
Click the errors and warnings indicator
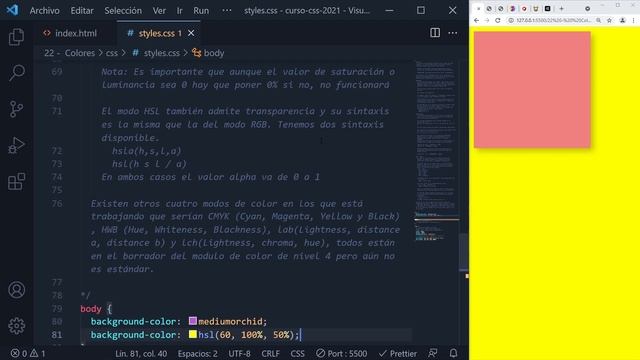(x=27, y=353)
